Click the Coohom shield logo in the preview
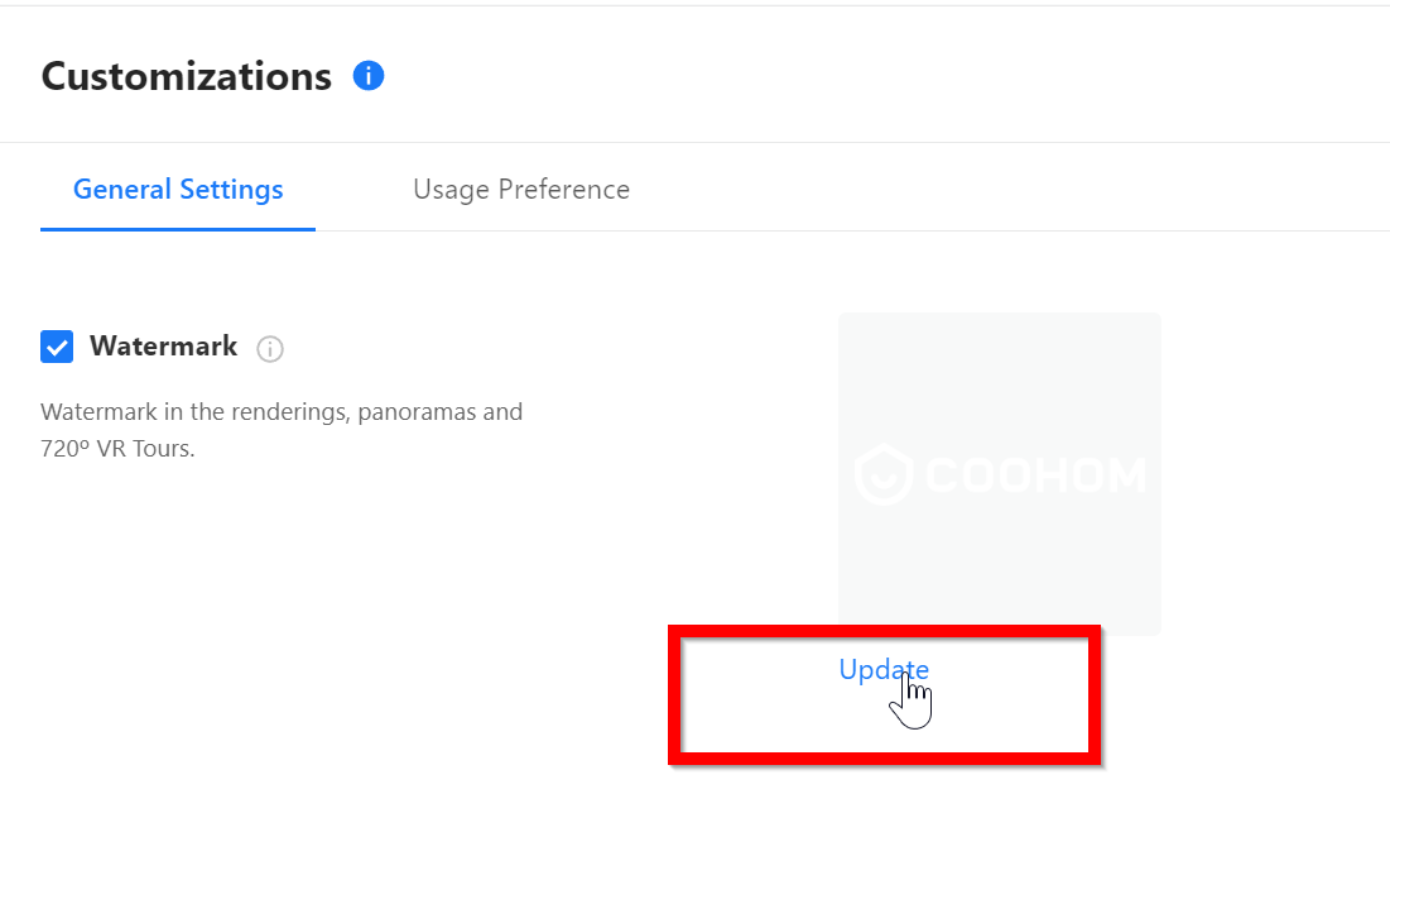Viewport: 1418px width, 906px height. tap(884, 474)
